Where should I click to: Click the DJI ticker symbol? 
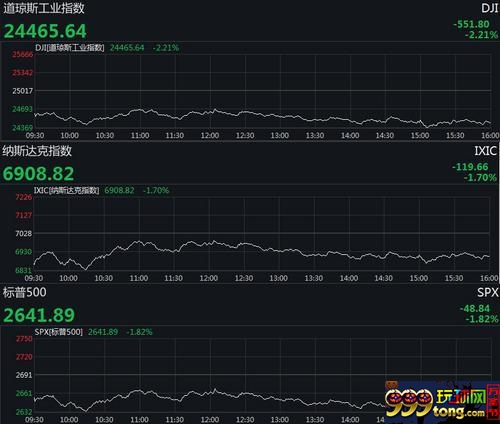pyautogui.click(x=489, y=8)
